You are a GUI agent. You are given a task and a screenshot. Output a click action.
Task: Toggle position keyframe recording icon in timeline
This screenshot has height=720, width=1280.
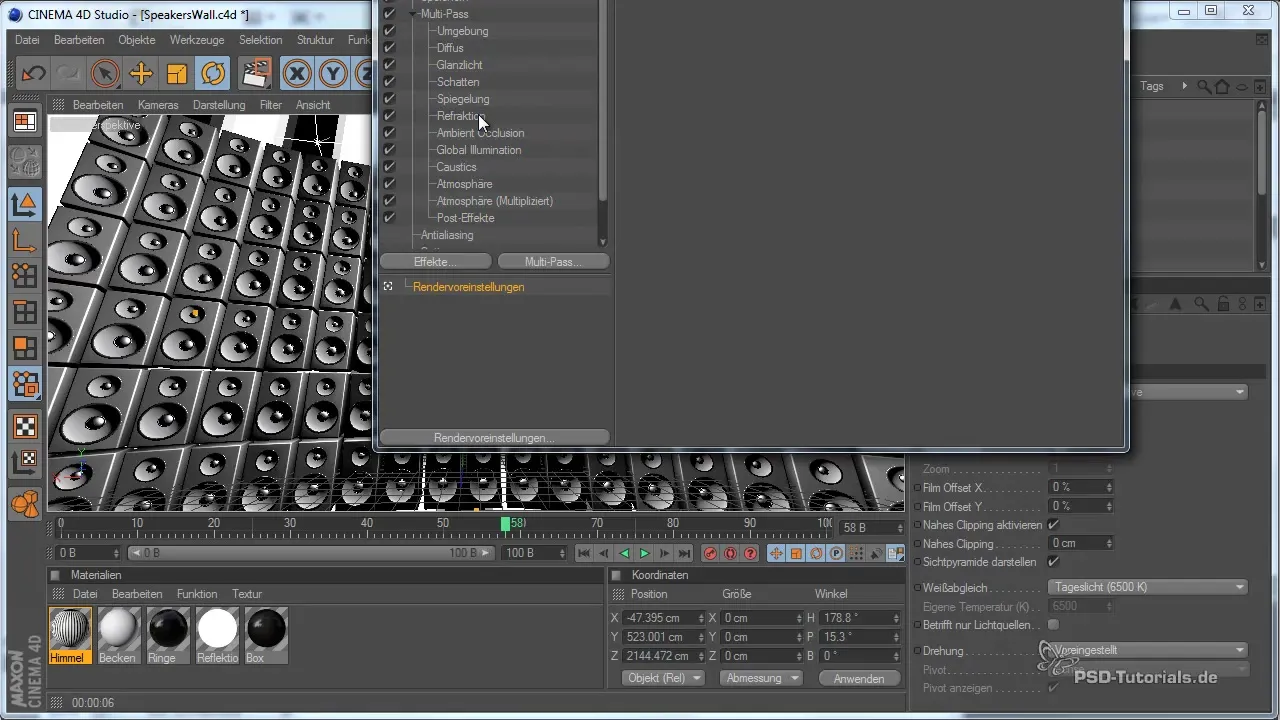click(x=776, y=553)
